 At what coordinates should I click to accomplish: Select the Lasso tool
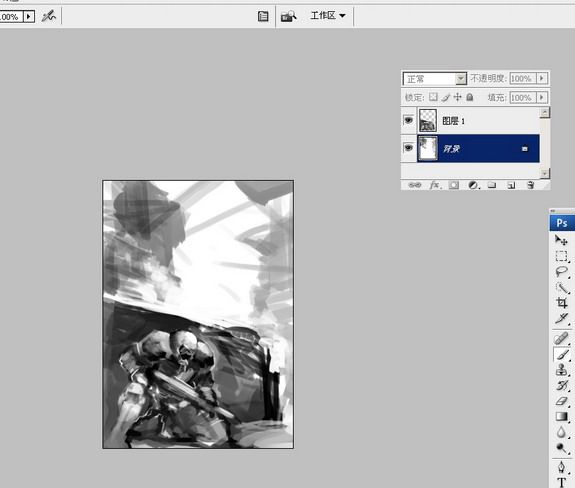point(561,272)
